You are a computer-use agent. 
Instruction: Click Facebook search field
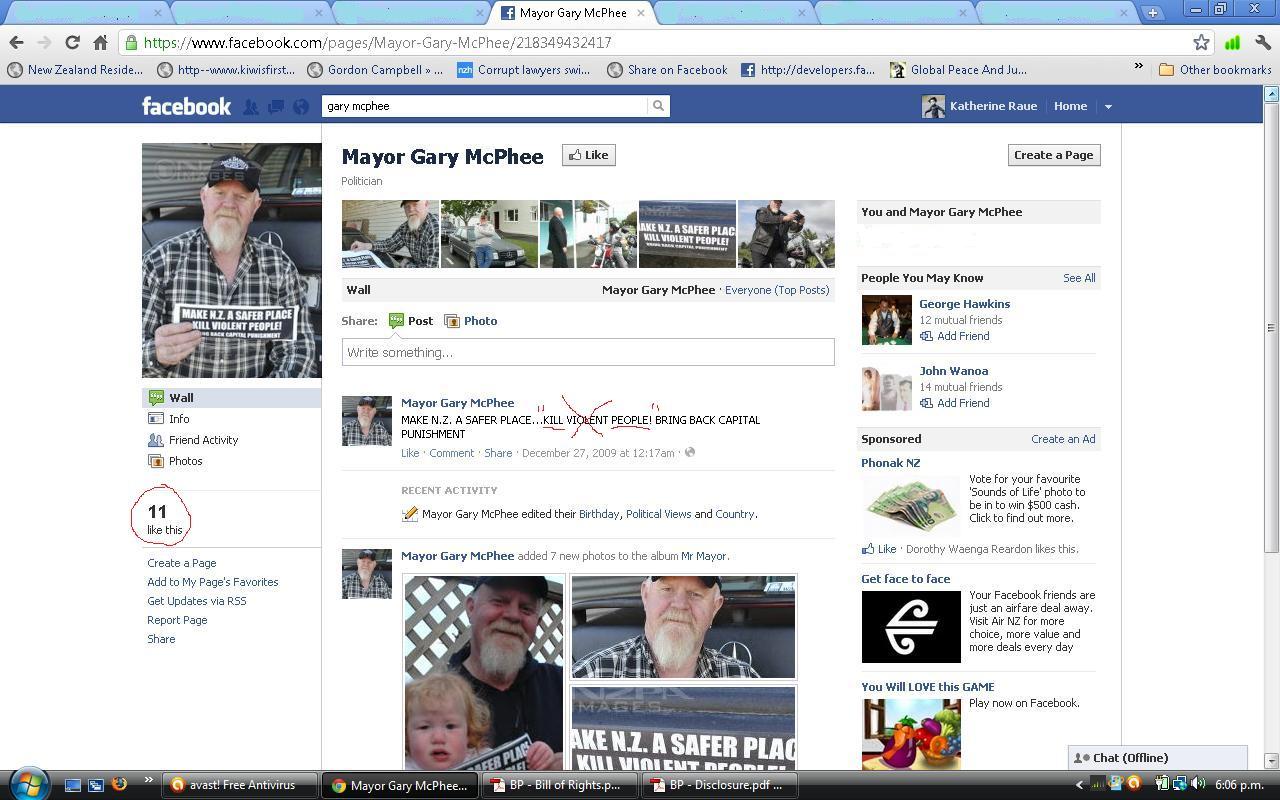pos(485,106)
